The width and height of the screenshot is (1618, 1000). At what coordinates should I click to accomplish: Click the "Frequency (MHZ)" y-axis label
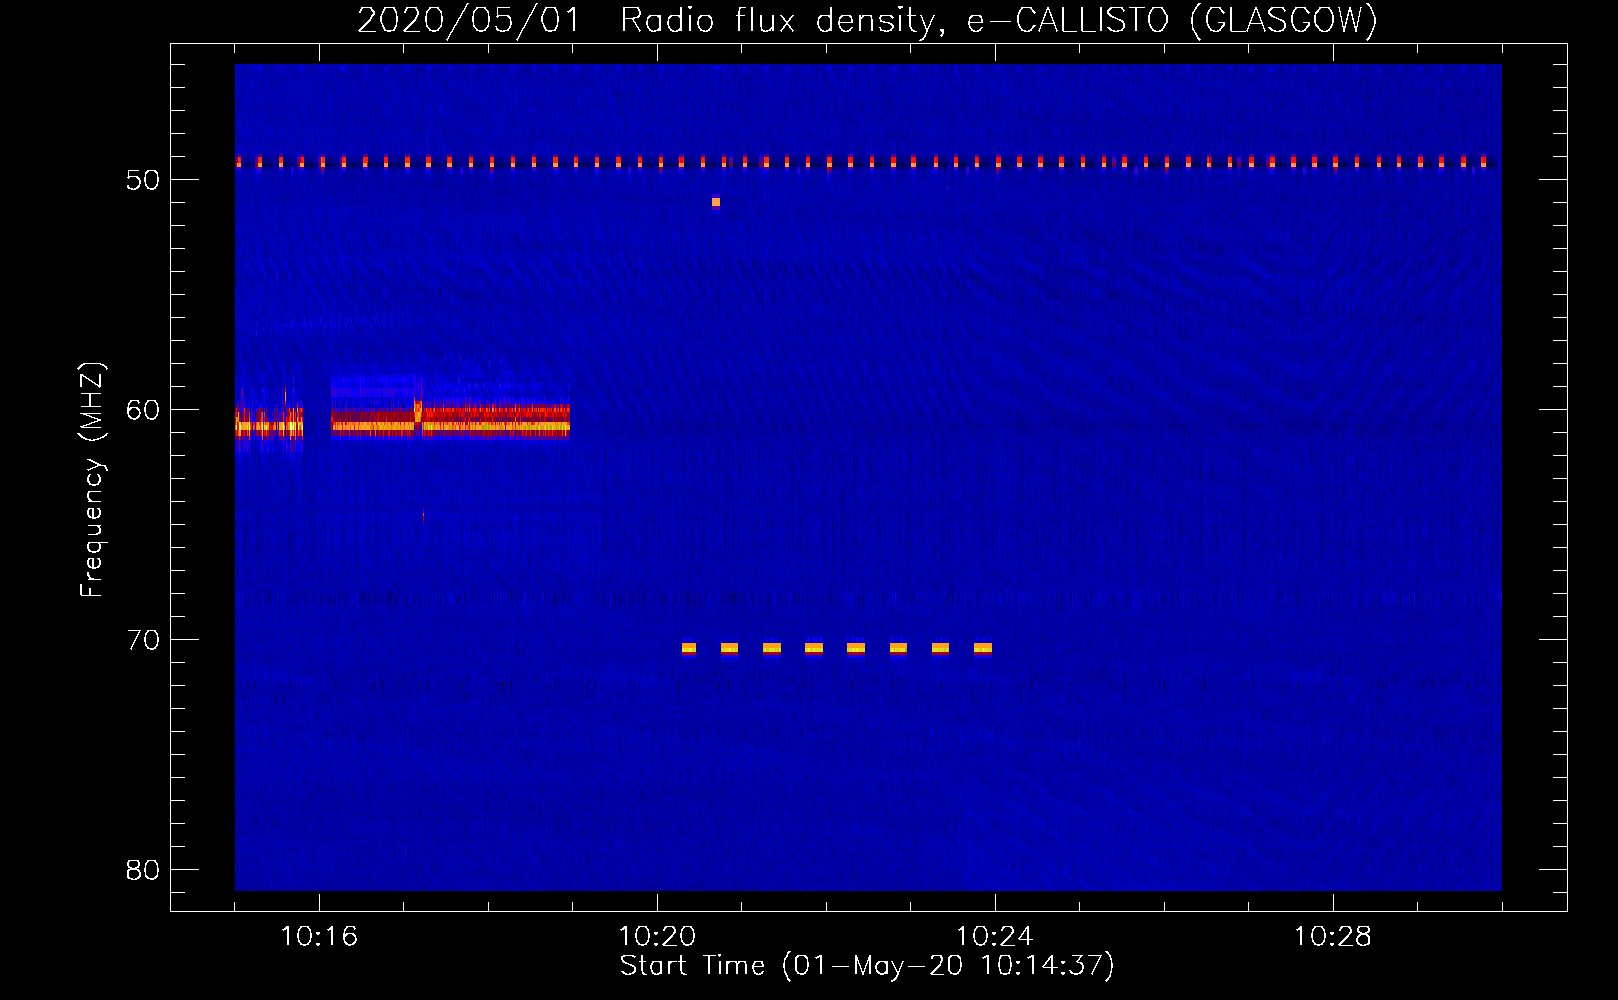(x=91, y=480)
